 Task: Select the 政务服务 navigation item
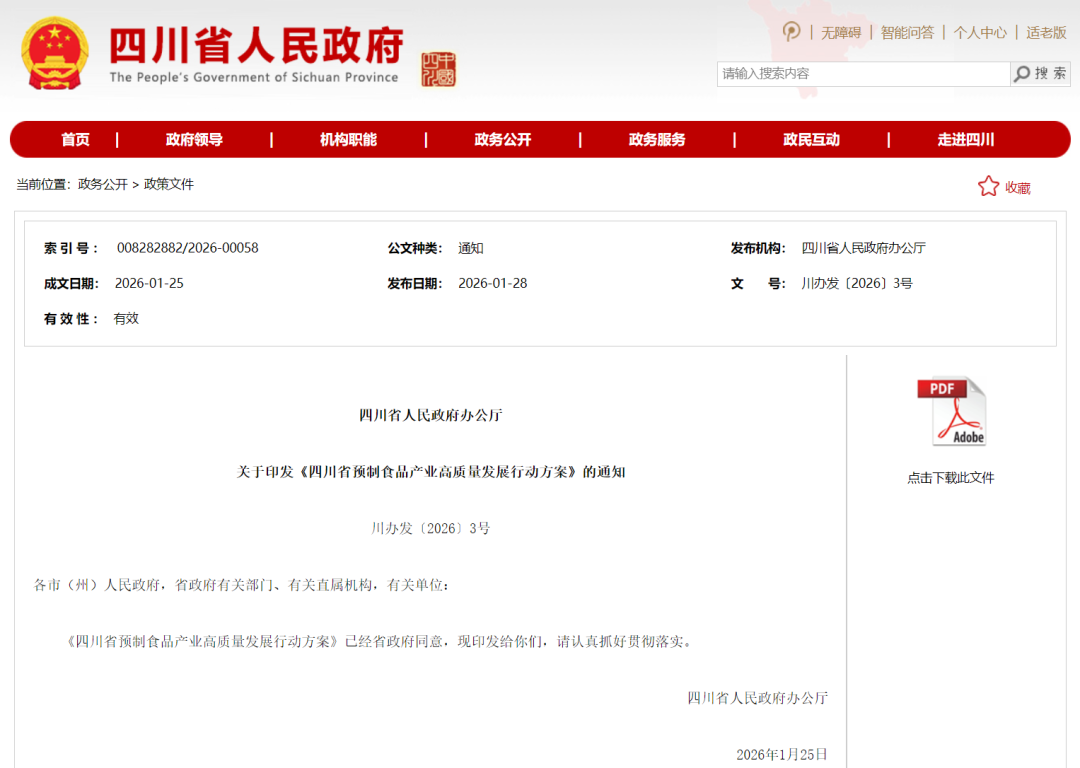tap(657, 140)
